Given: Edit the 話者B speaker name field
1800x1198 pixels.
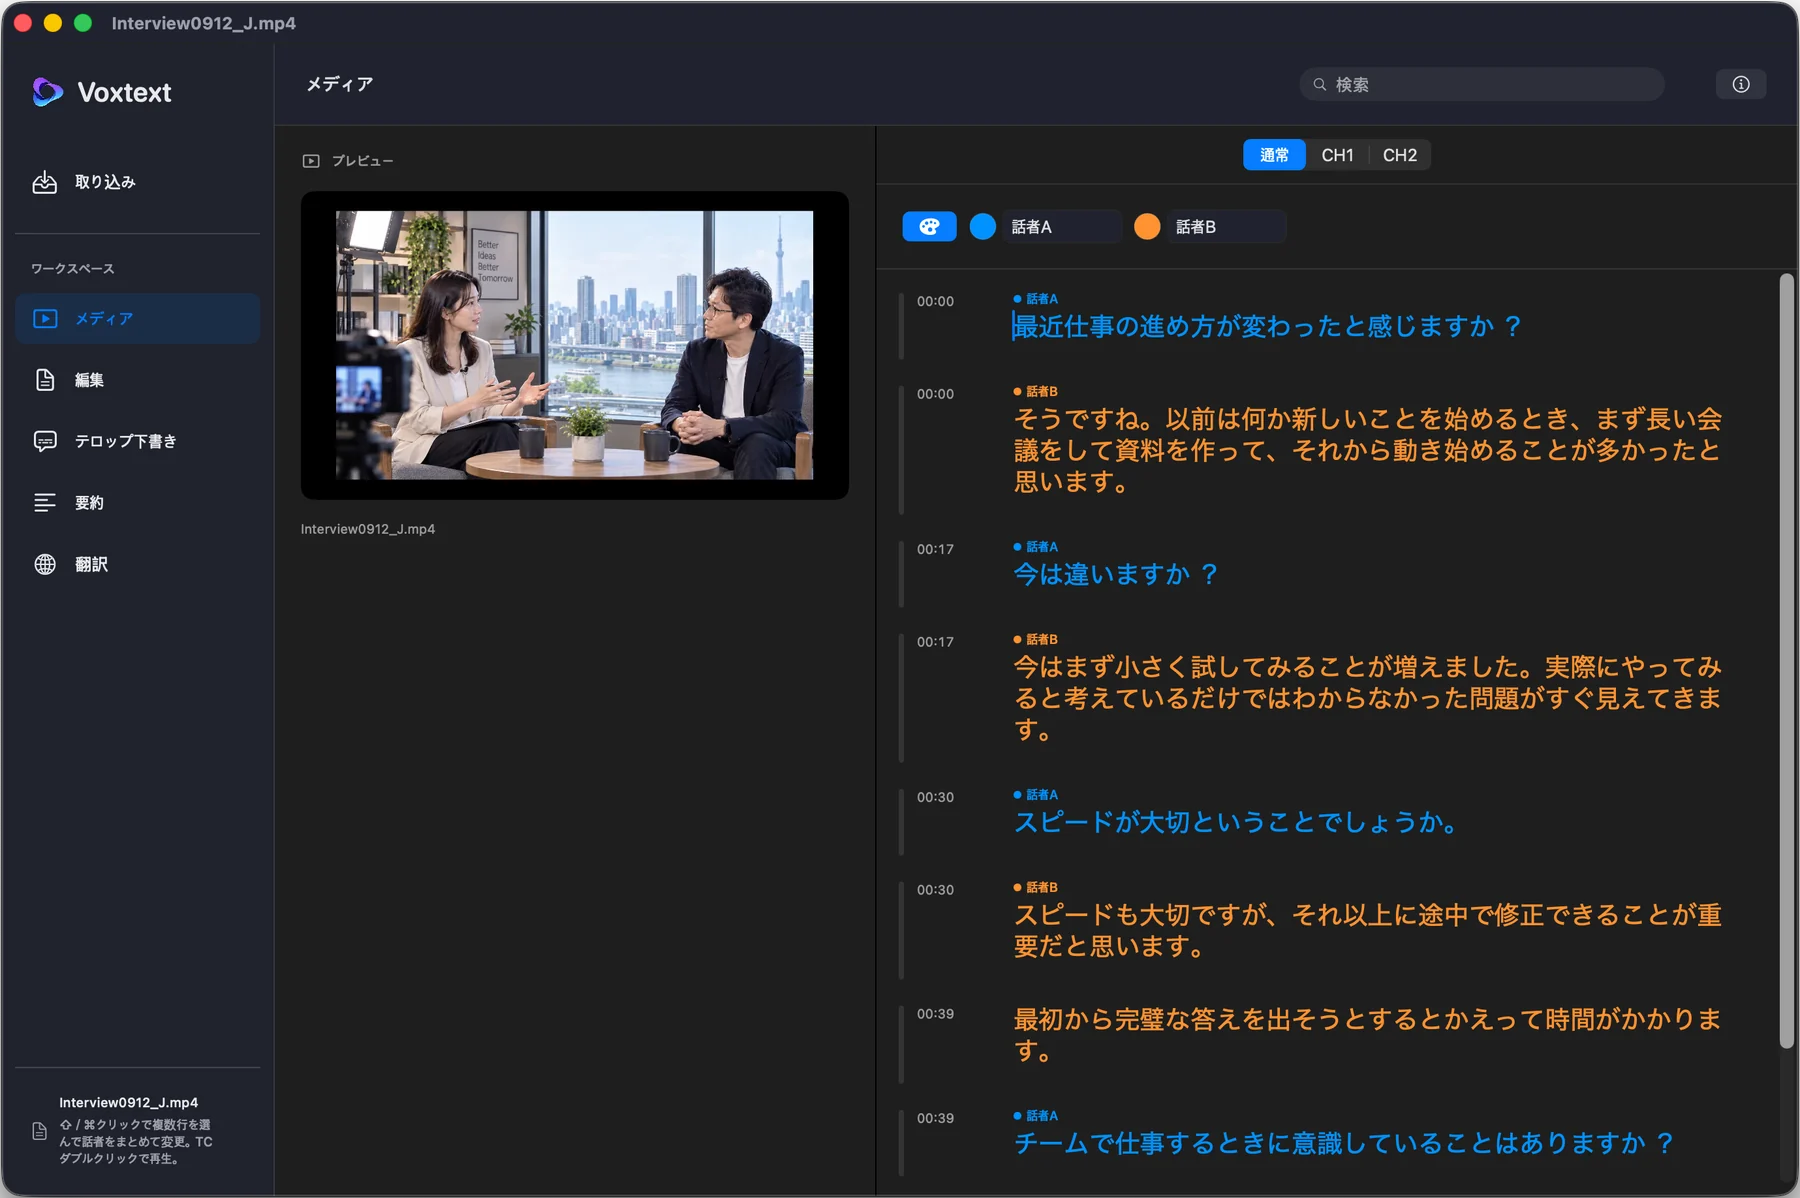Looking at the screenshot, I should coord(1226,227).
